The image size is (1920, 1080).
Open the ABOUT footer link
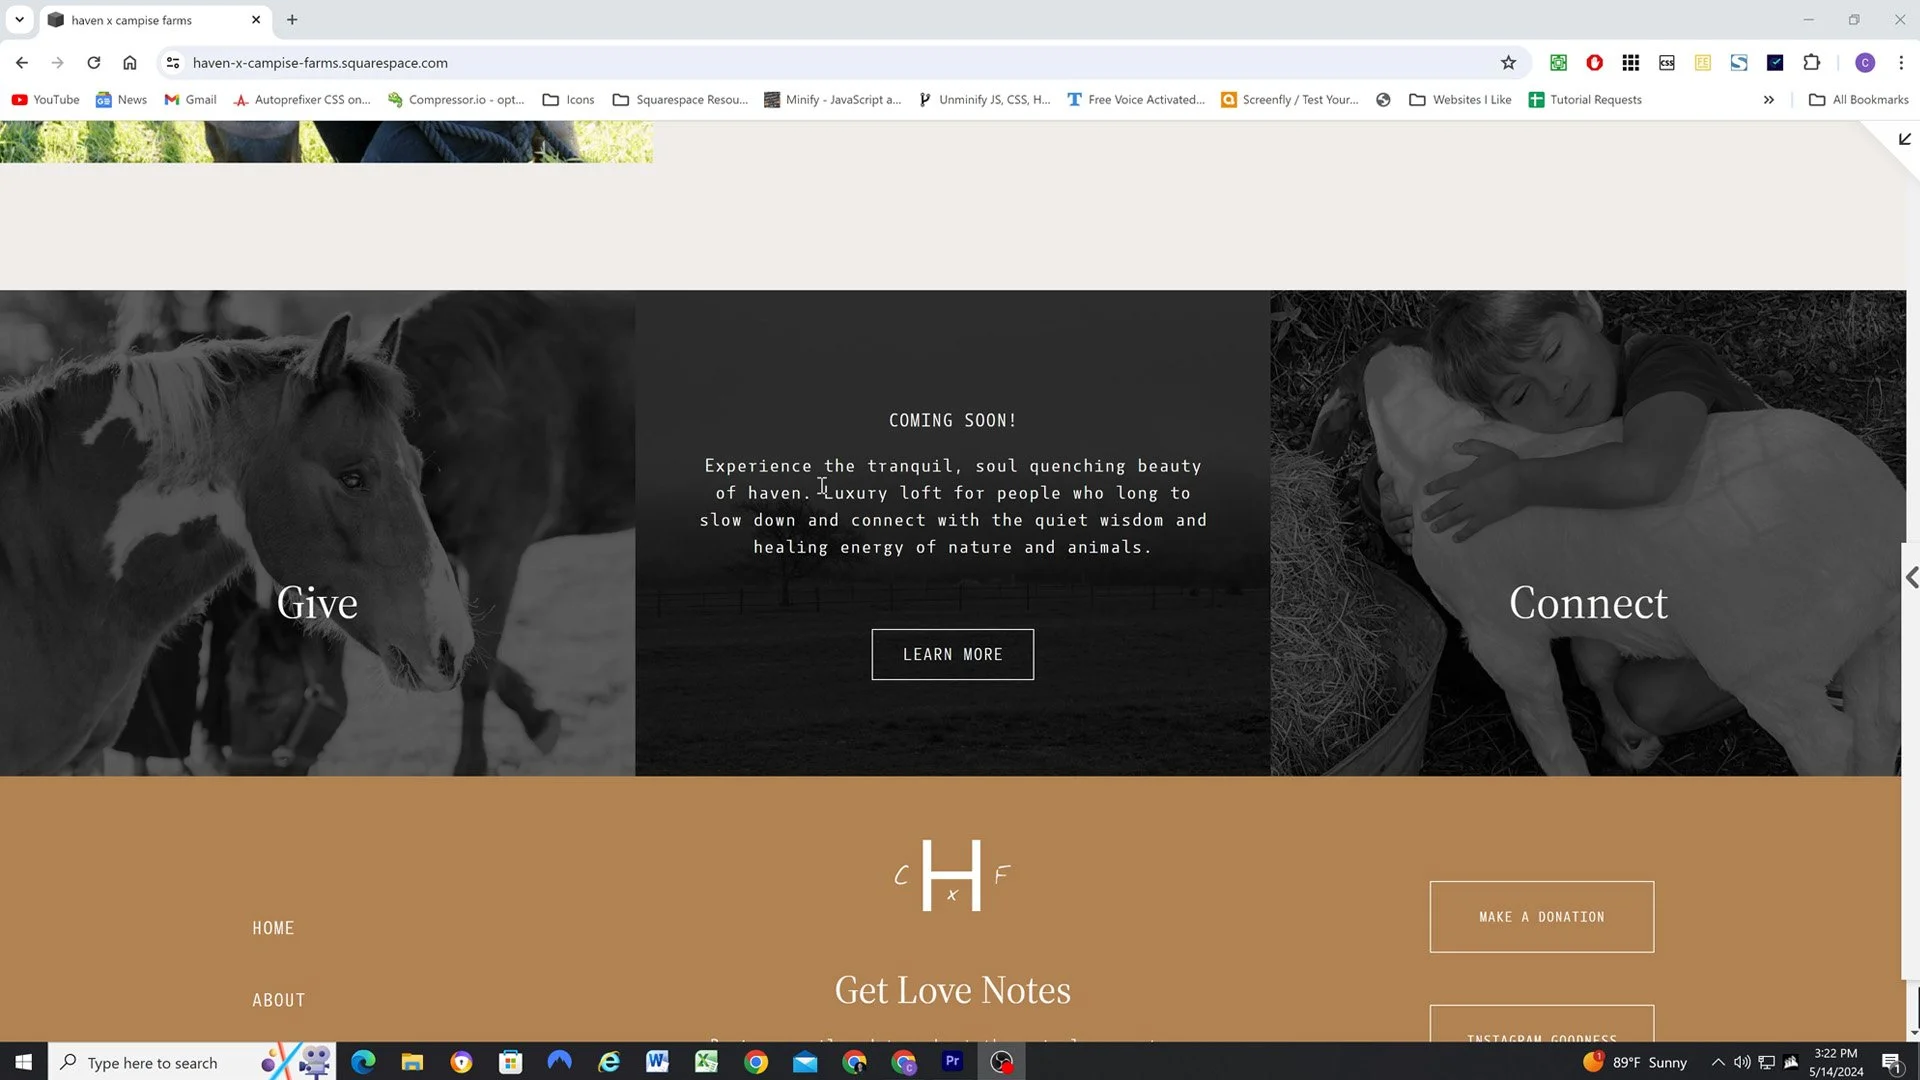point(278,1000)
